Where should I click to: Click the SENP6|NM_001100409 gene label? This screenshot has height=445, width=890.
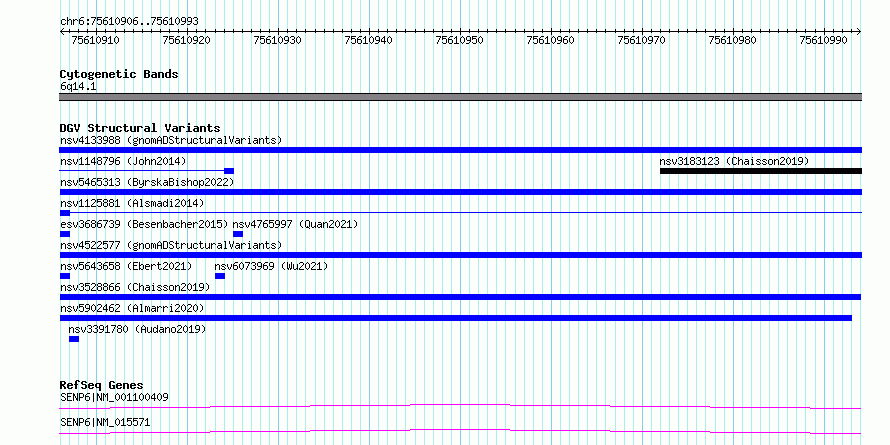(x=114, y=397)
